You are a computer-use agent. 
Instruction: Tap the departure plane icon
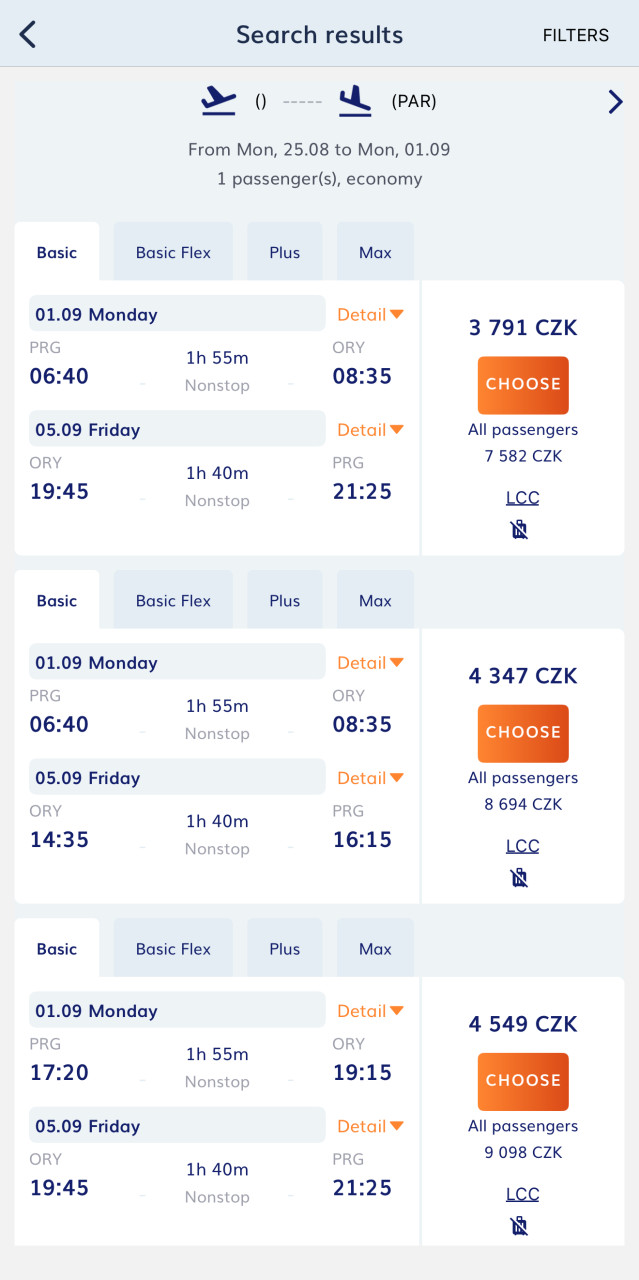point(219,100)
